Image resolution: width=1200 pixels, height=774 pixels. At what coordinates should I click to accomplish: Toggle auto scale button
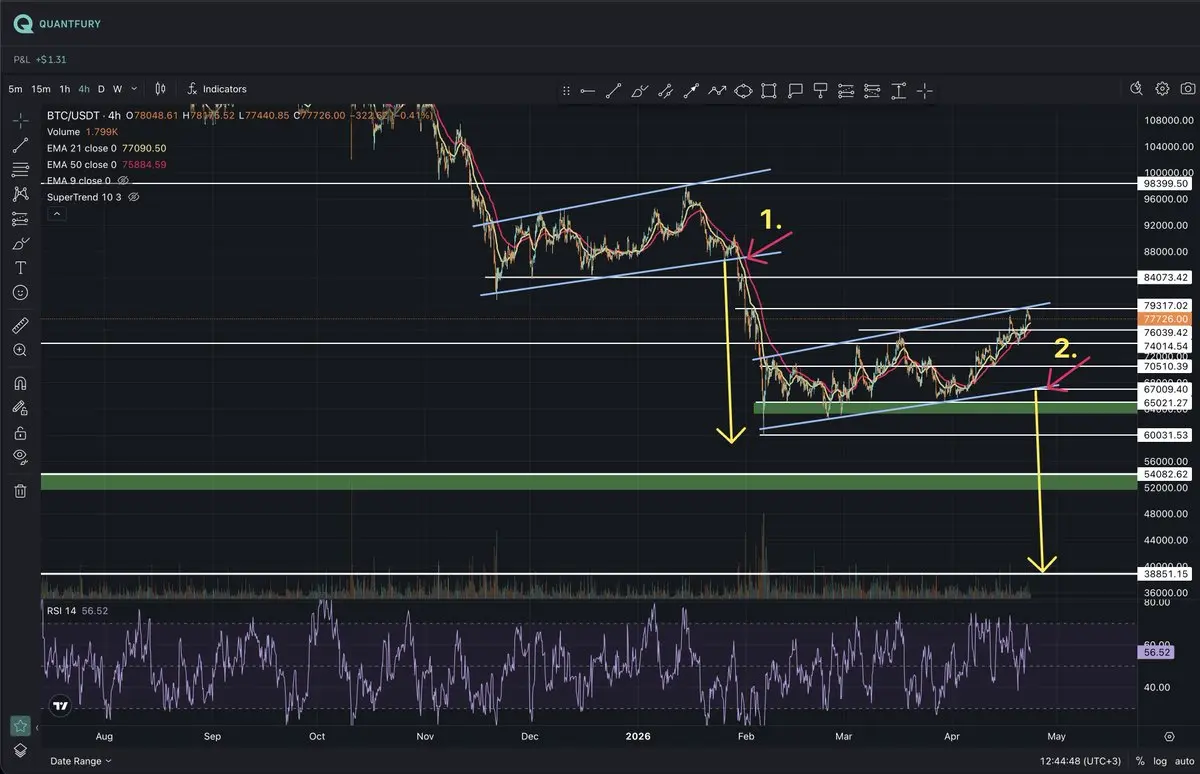tap(1183, 761)
